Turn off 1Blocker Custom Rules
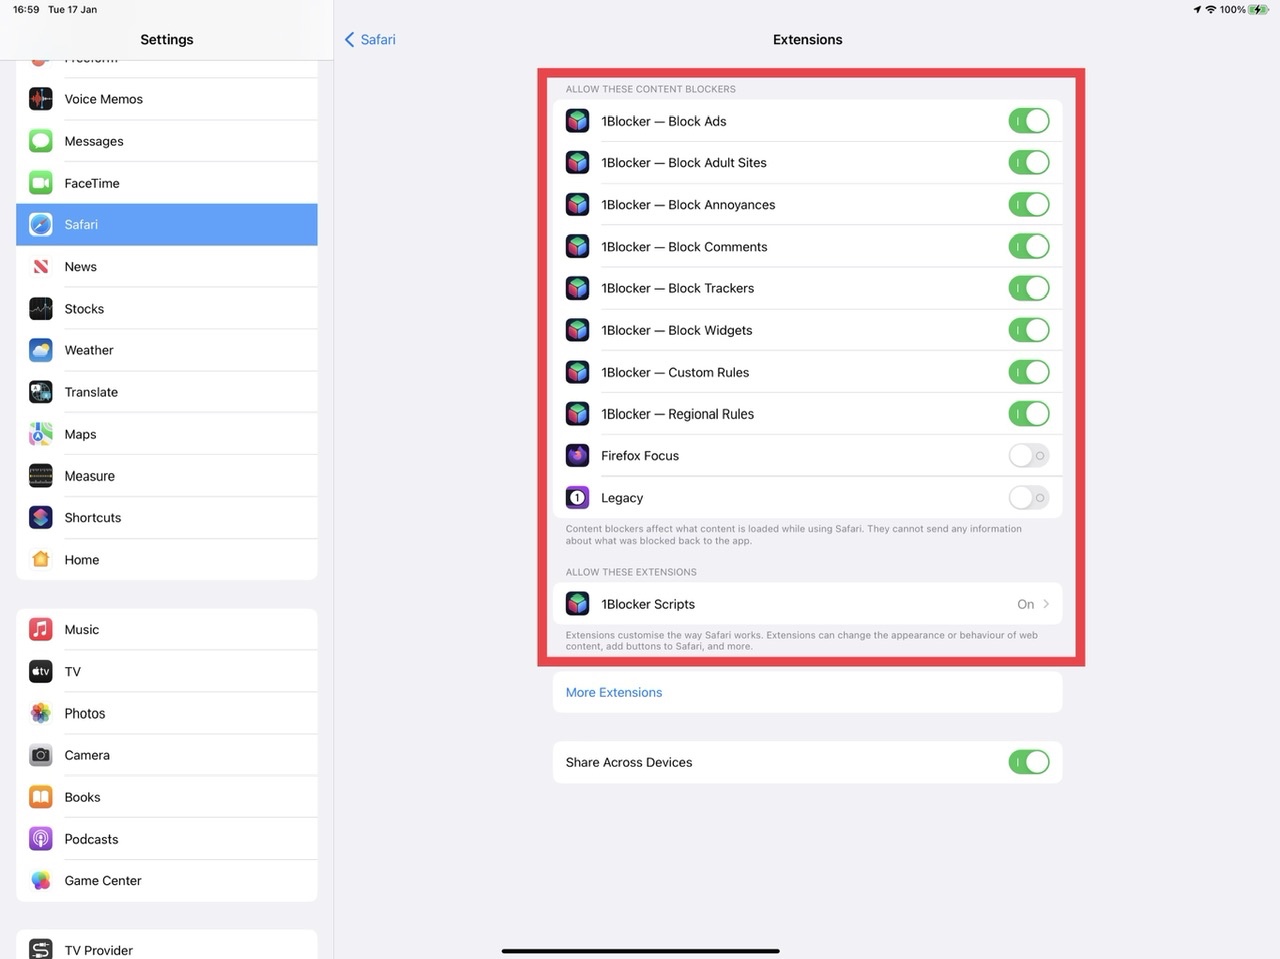1280x959 pixels. click(1029, 372)
